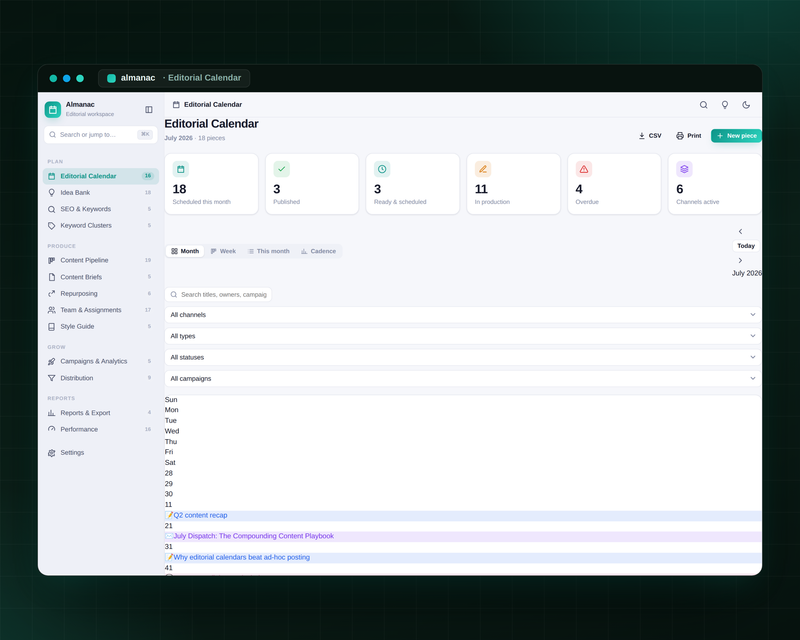Click the Content Pipeline board icon
The image size is (800, 640).
click(52, 260)
